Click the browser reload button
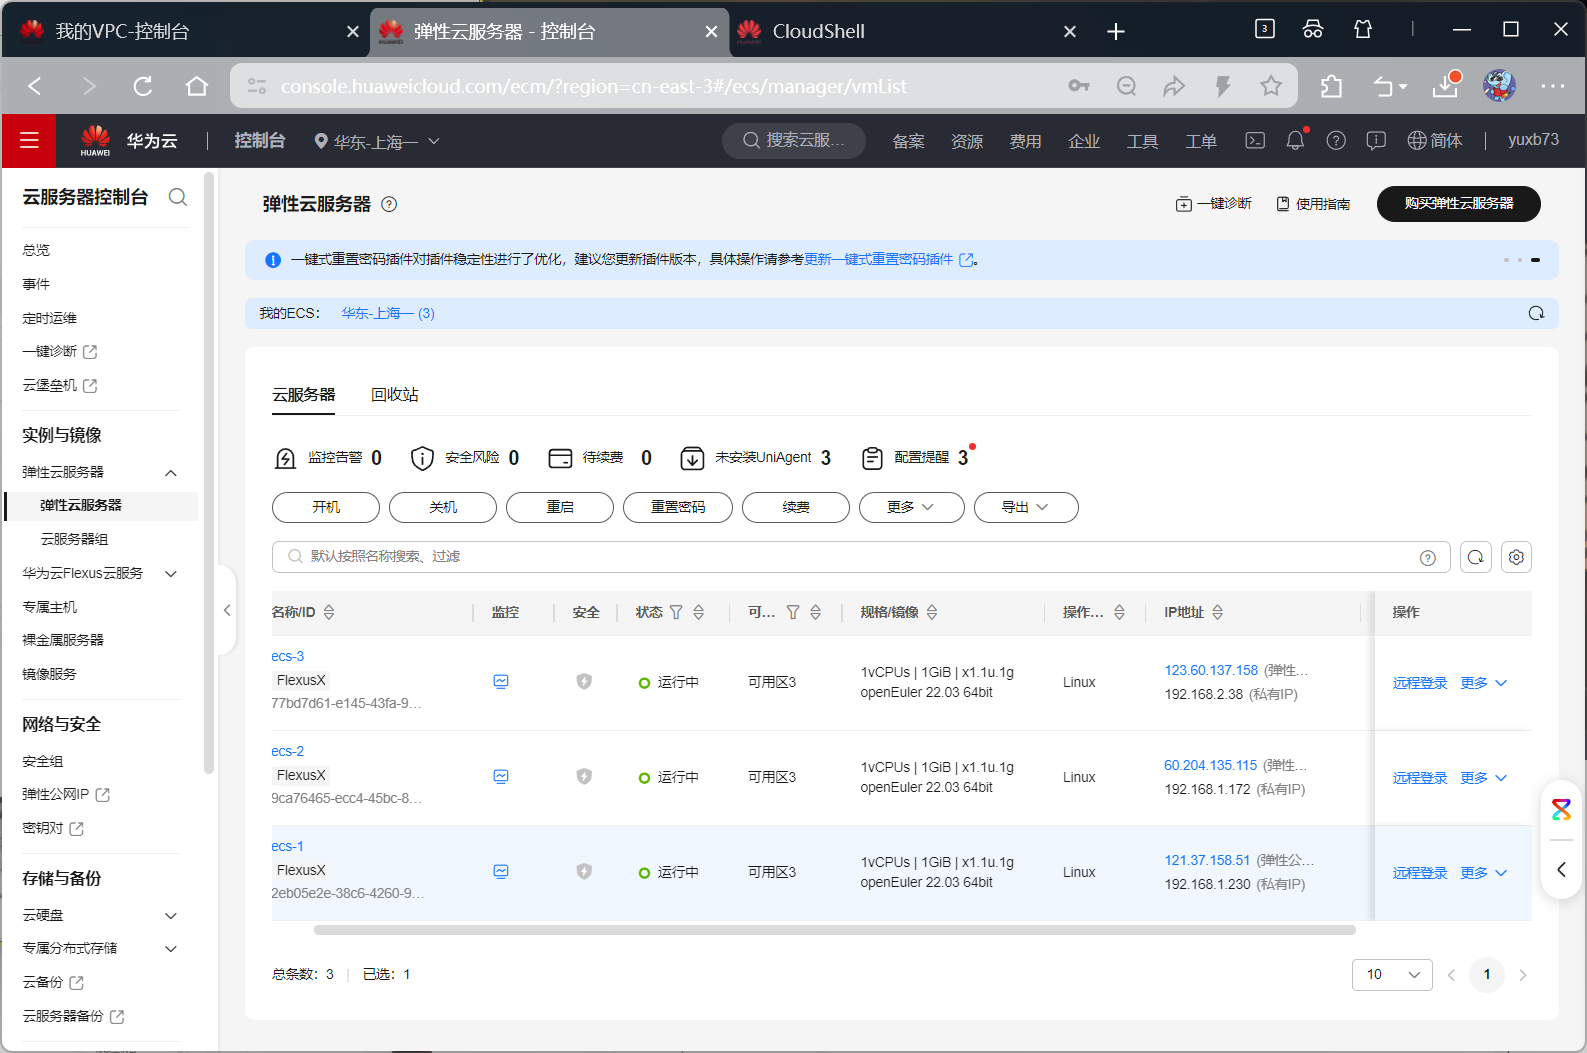 tap(143, 86)
